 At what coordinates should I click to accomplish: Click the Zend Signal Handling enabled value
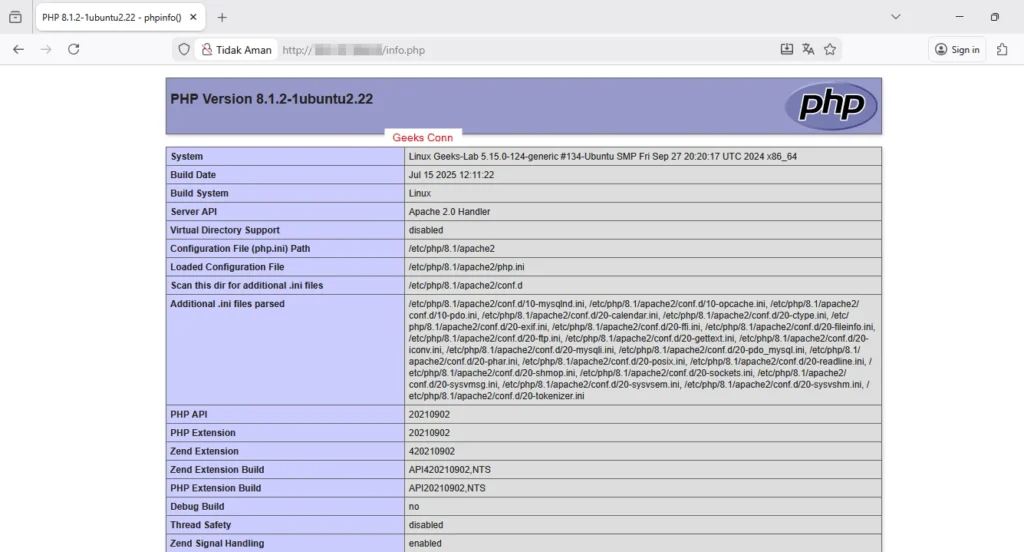point(425,544)
